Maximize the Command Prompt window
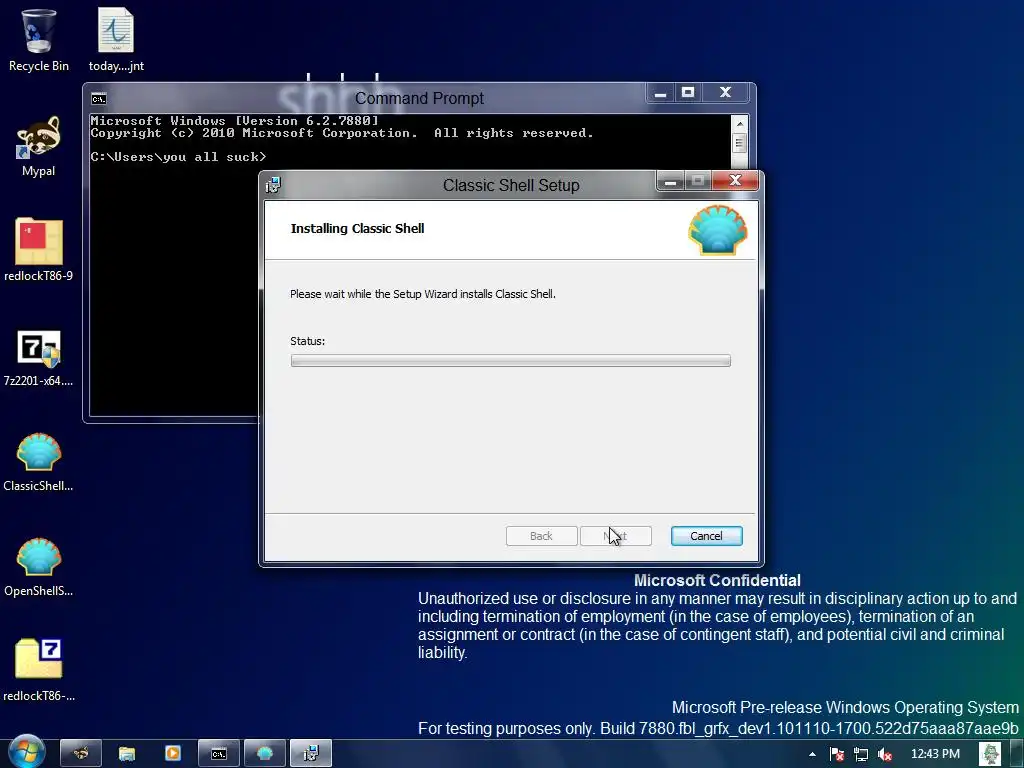This screenshot has height=768, width=1024. [x=688, y=93]
